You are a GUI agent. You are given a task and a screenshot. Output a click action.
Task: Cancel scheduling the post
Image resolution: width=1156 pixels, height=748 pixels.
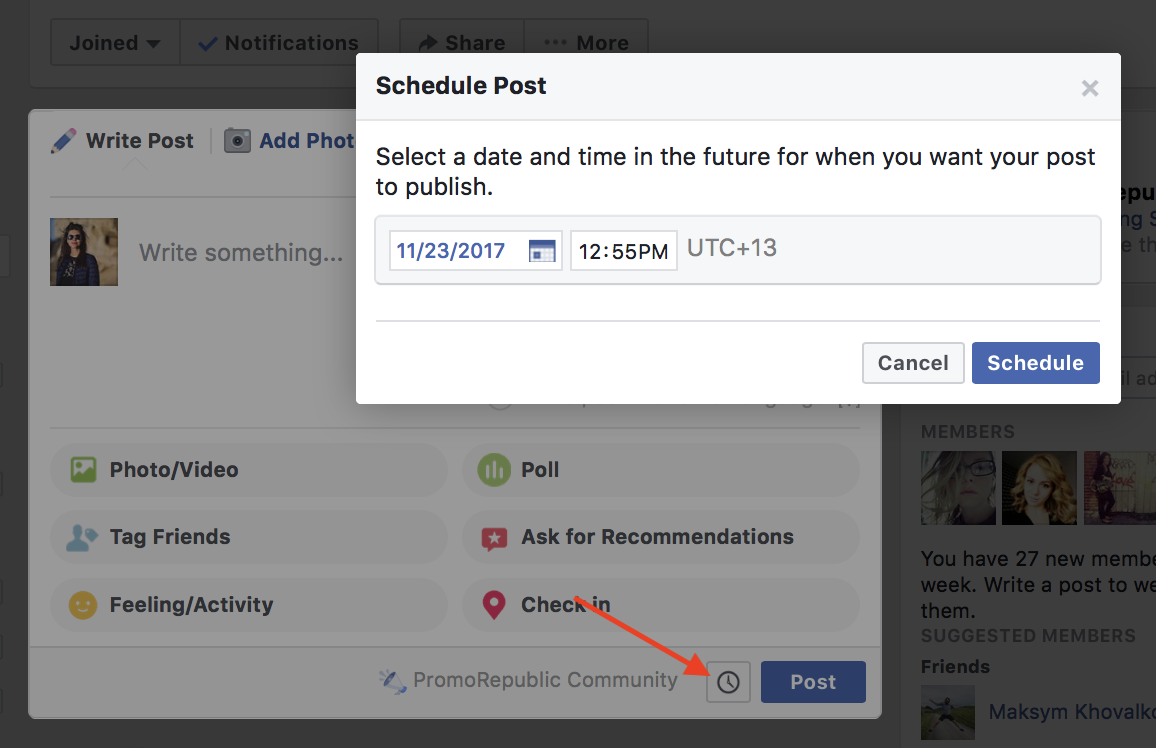(913, 363)
